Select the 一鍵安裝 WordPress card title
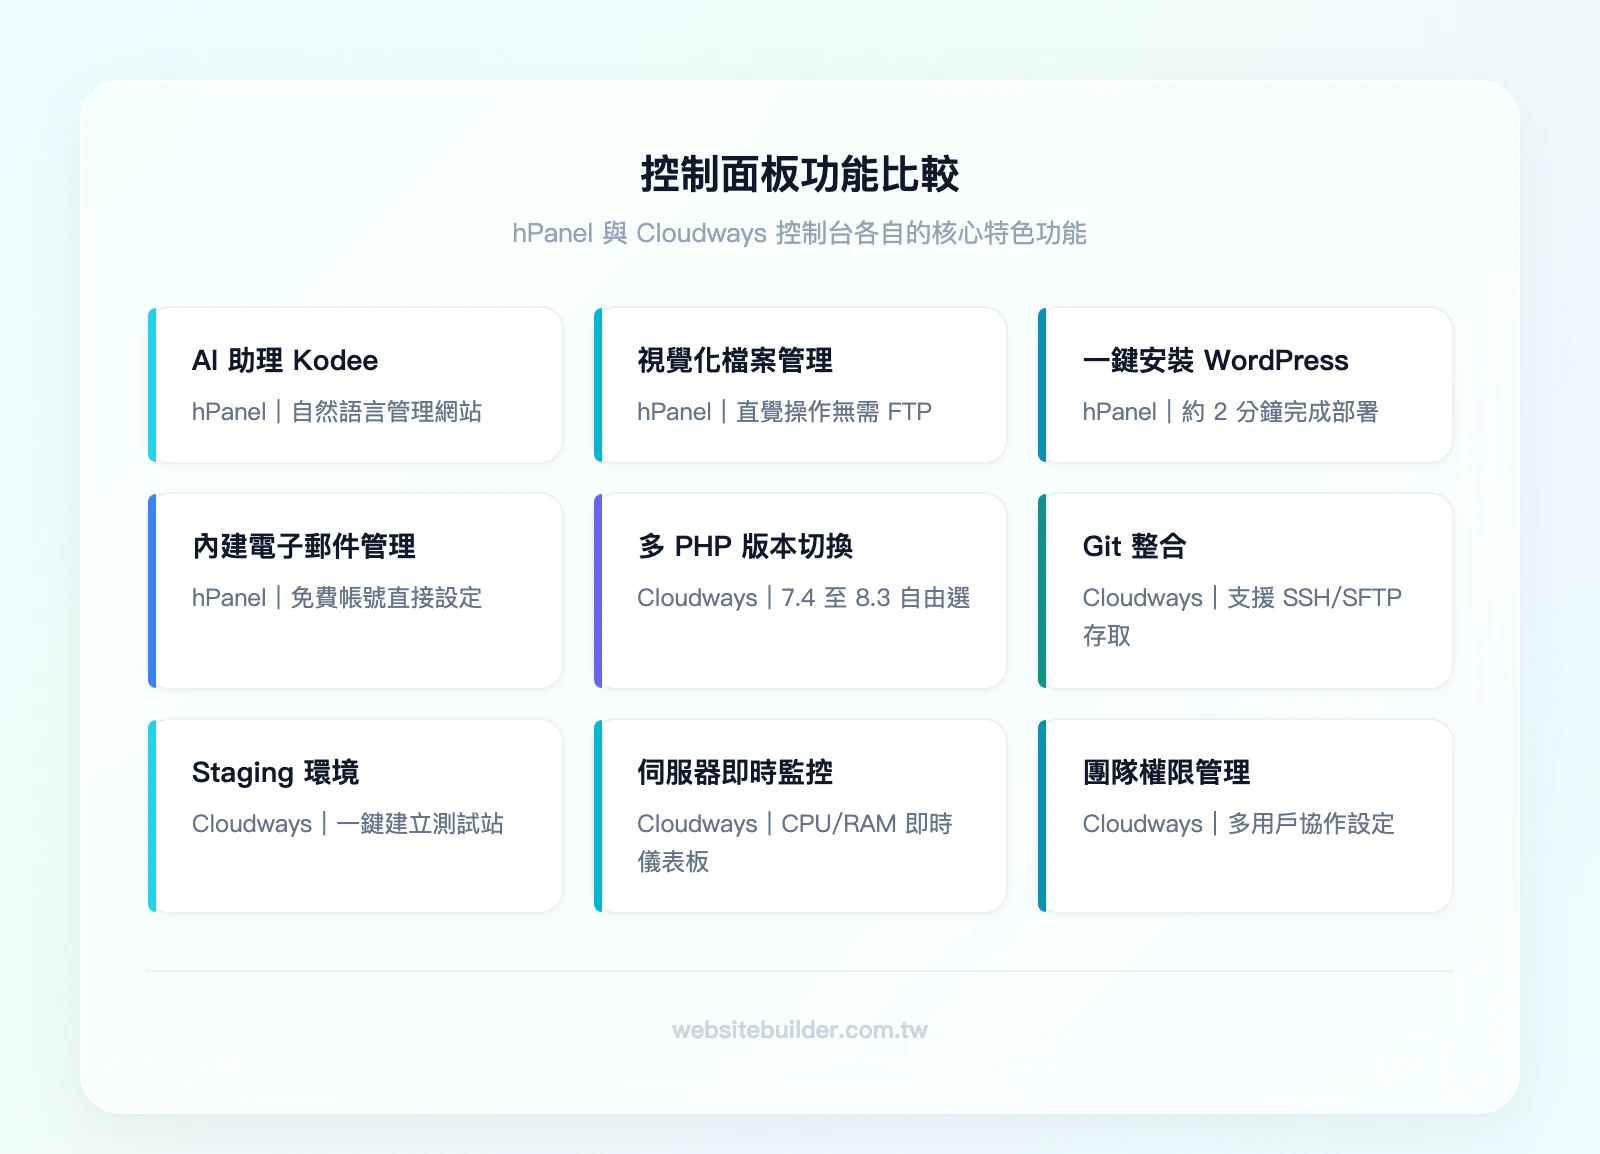This screenshot has width=1600, height=1154. [x=1216, y=360]
